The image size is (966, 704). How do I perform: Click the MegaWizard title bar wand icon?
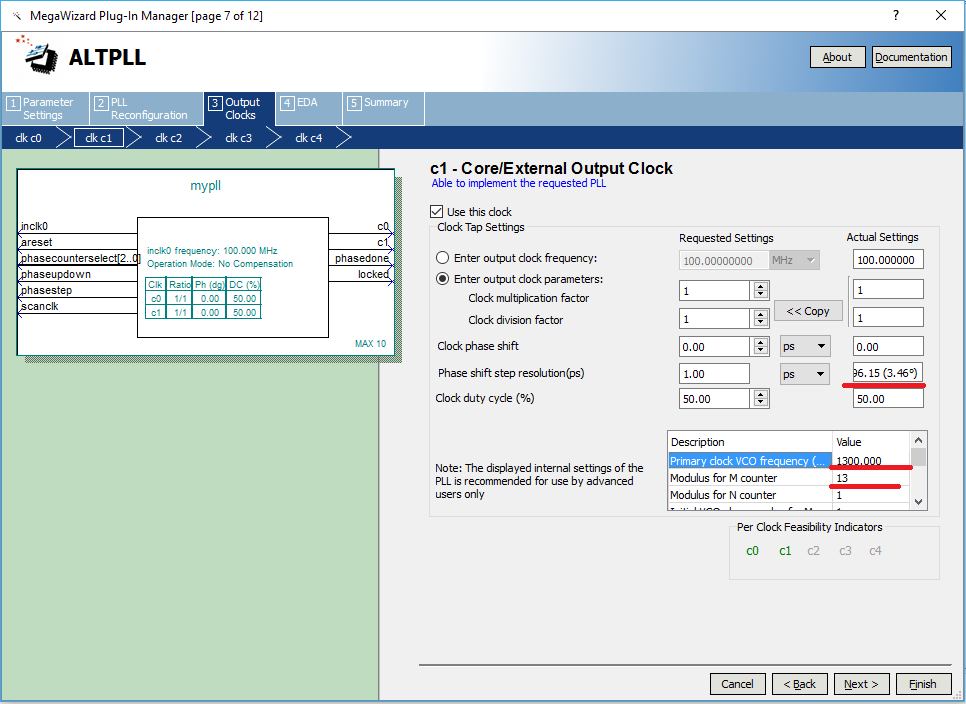coord(17,16)
